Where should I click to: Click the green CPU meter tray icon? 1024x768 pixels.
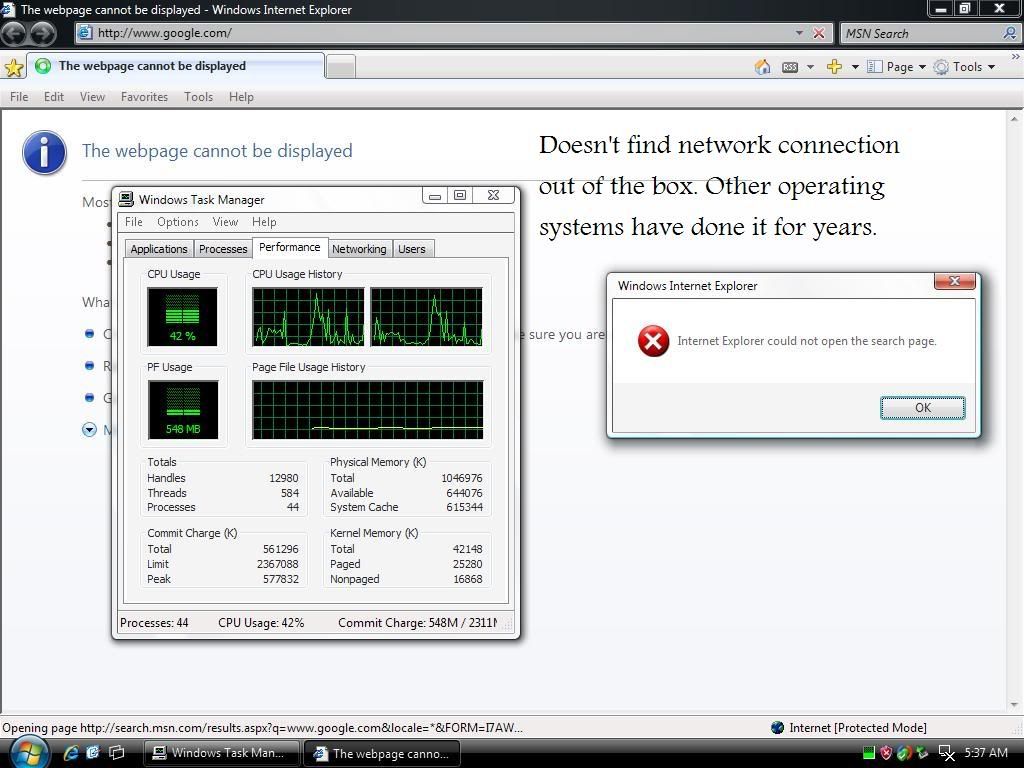pos(868,753)
